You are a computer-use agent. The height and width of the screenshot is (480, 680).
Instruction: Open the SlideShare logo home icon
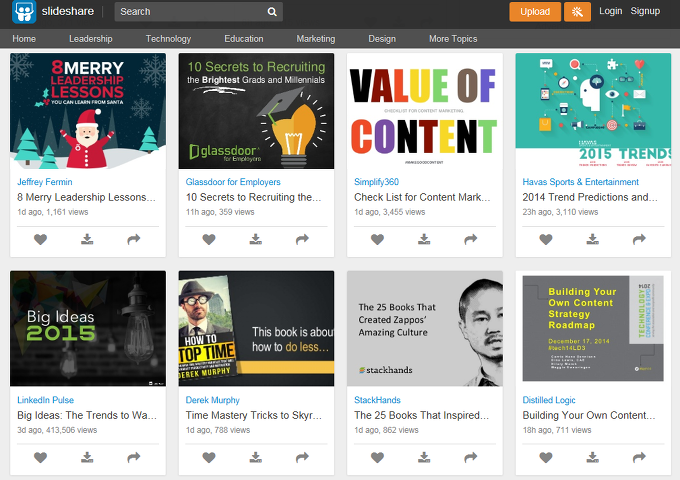coord(24,12)
